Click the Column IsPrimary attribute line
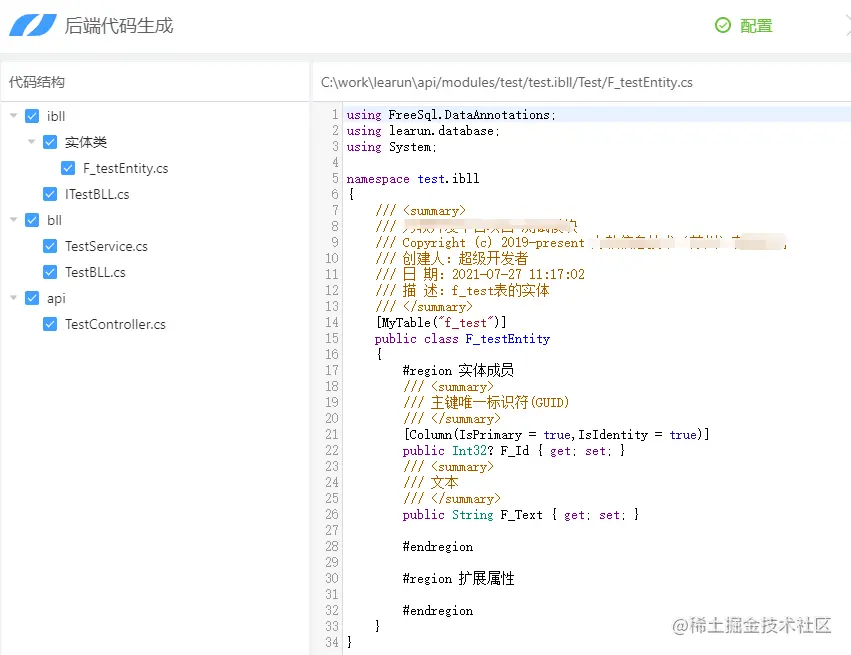The image size is (851, 655). (x=556, y=435)
